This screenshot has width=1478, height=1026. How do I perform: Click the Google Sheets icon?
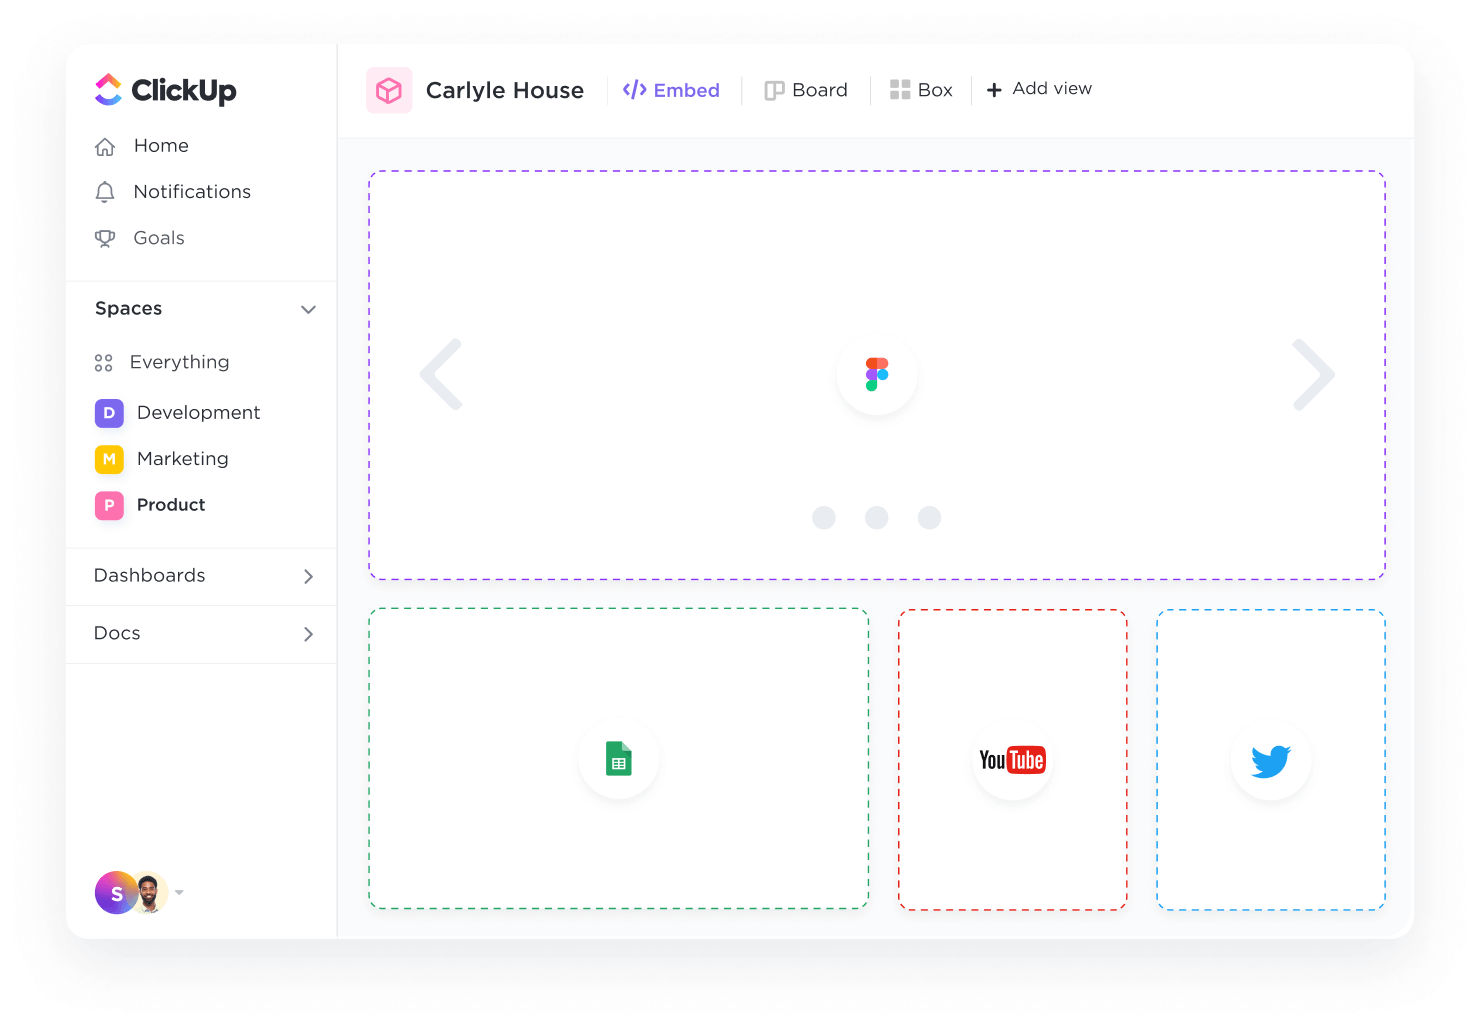click(619, 759)
